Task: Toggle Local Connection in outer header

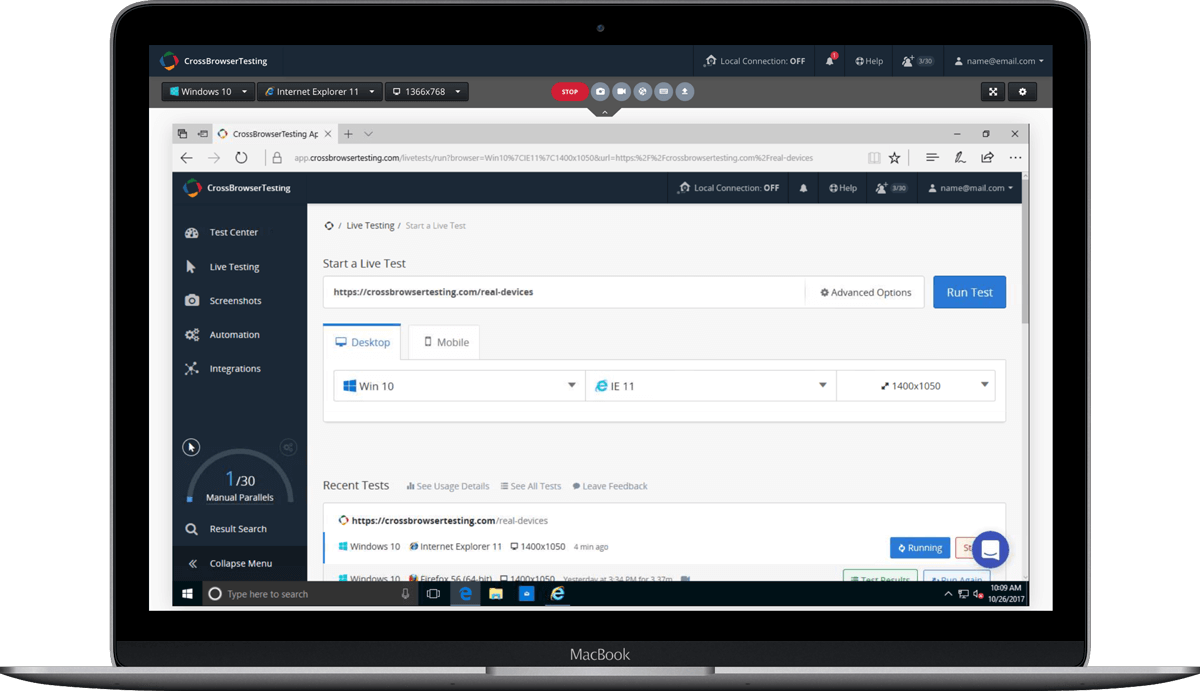Action: click(x=754, y=61)
